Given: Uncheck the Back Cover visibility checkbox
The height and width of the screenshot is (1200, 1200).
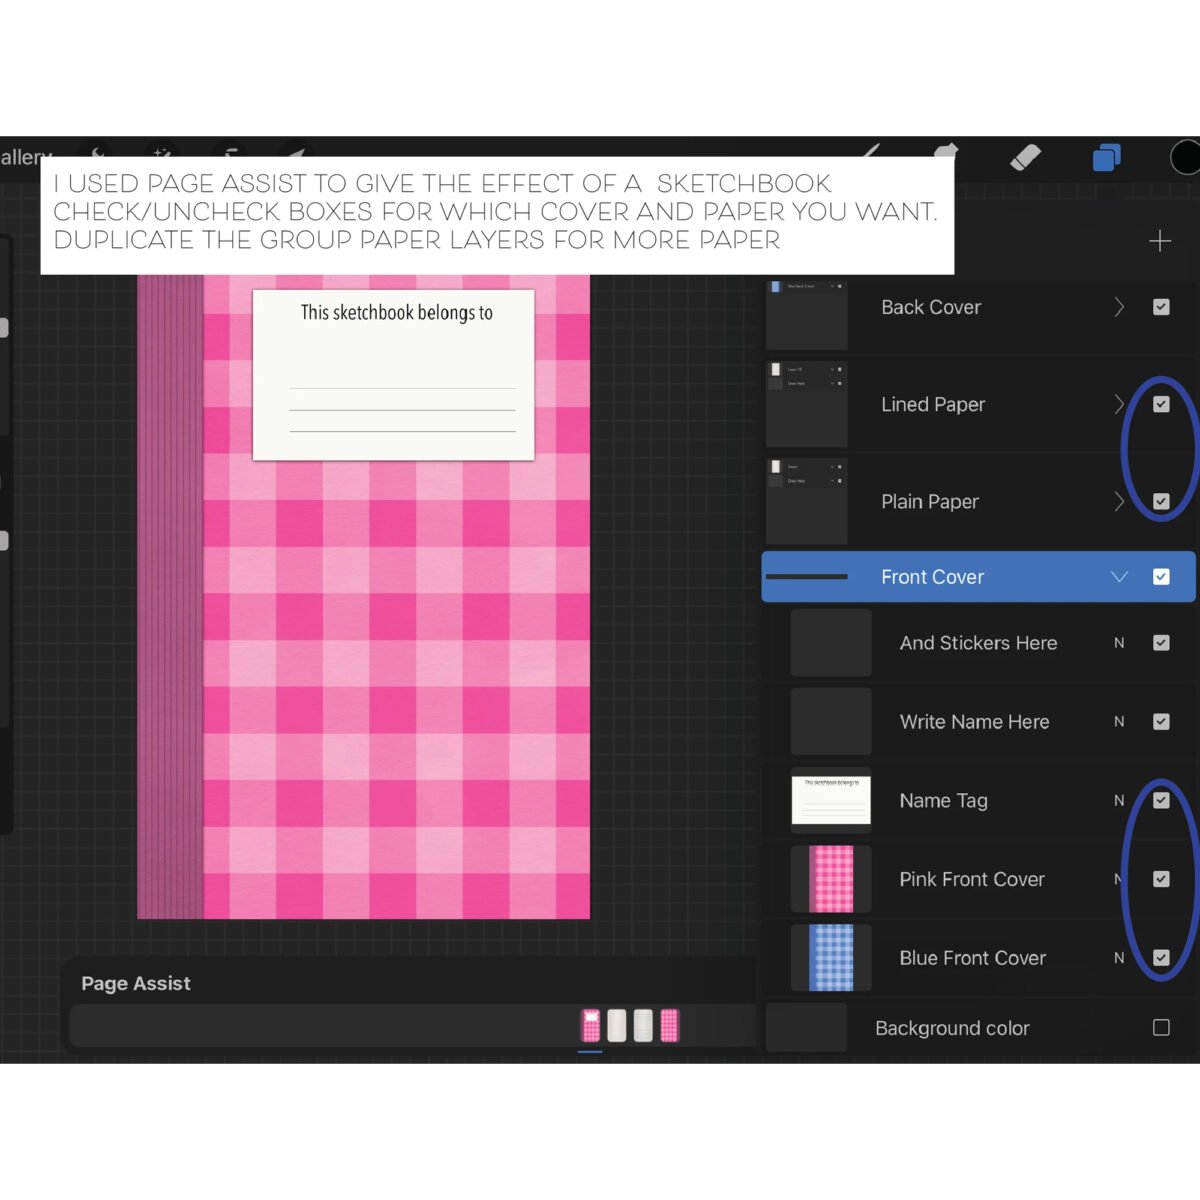Looking at the screenshot, I should 1161,307.
